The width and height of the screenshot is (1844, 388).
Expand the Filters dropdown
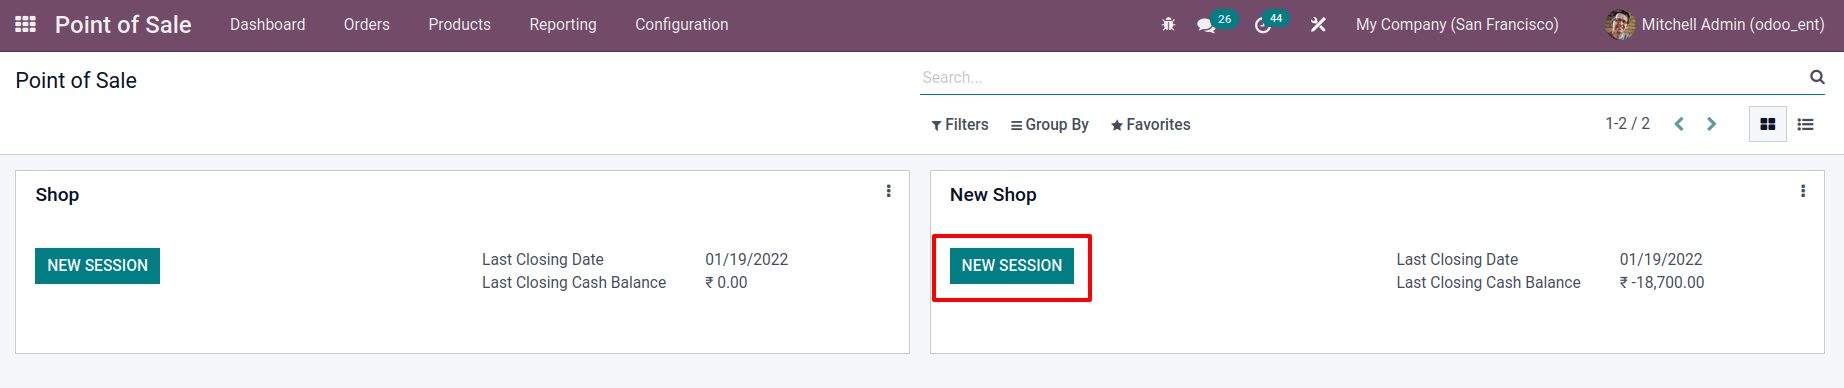click(959, 125)
